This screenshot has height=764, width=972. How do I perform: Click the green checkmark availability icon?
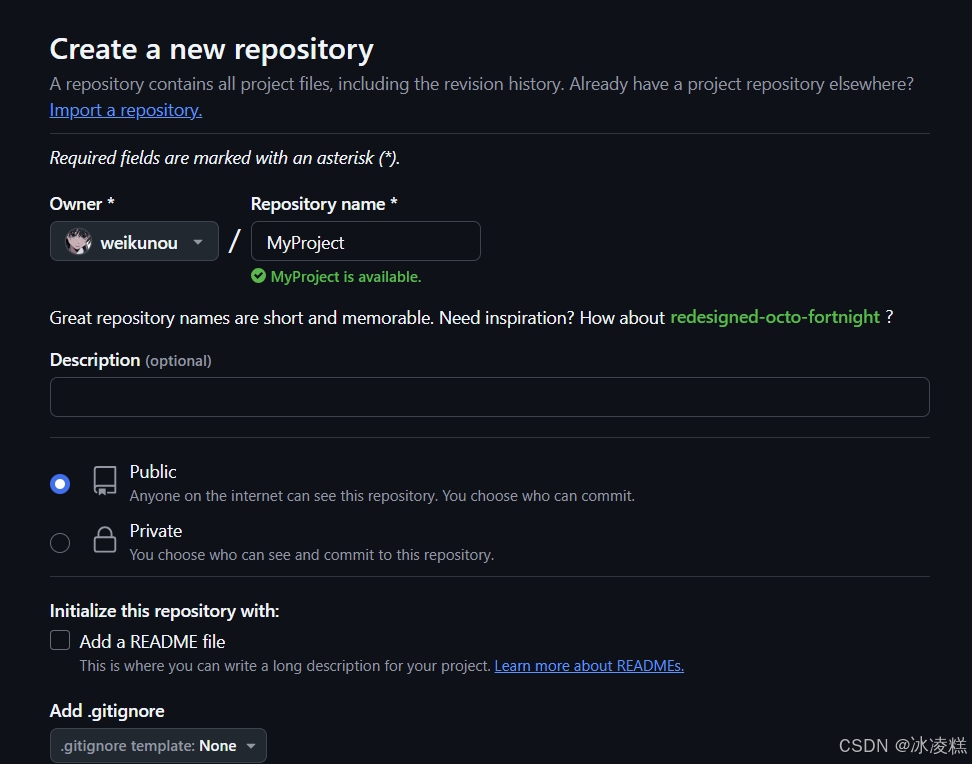(x=258, y=276)
